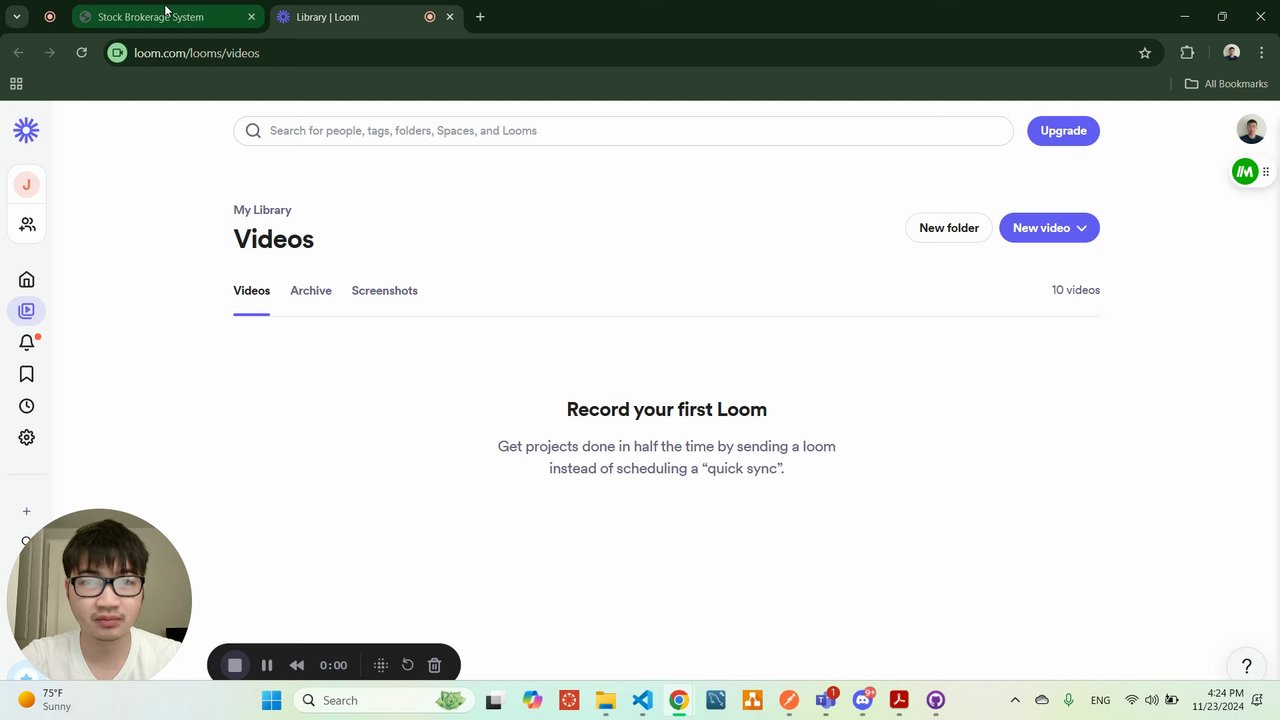Click the Upgrade button
The width and height of the screenshot is (1280, 720).
pyautogui.click(x=1063, y=131)
